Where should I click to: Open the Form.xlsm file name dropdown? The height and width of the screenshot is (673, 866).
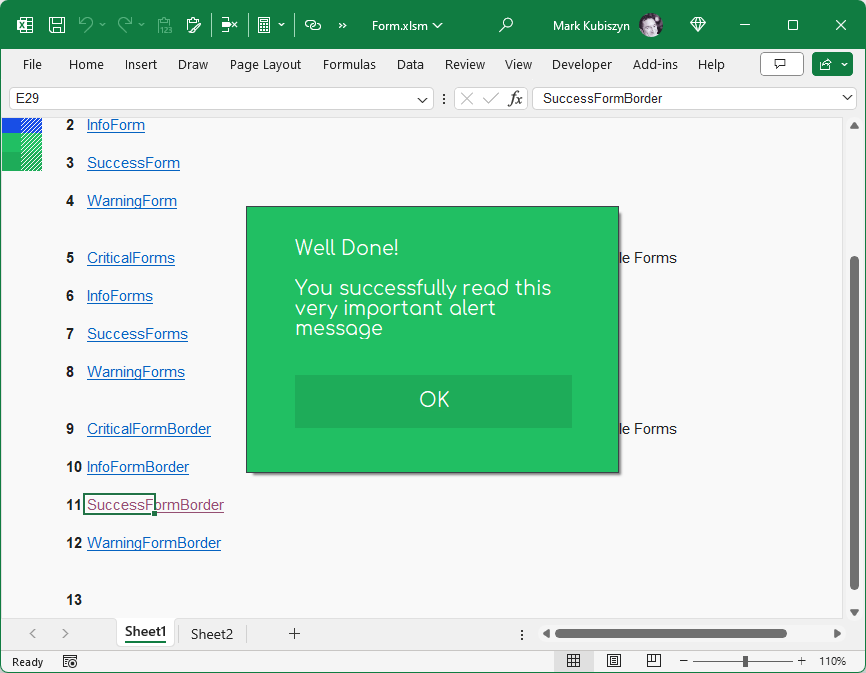point(407,25)
